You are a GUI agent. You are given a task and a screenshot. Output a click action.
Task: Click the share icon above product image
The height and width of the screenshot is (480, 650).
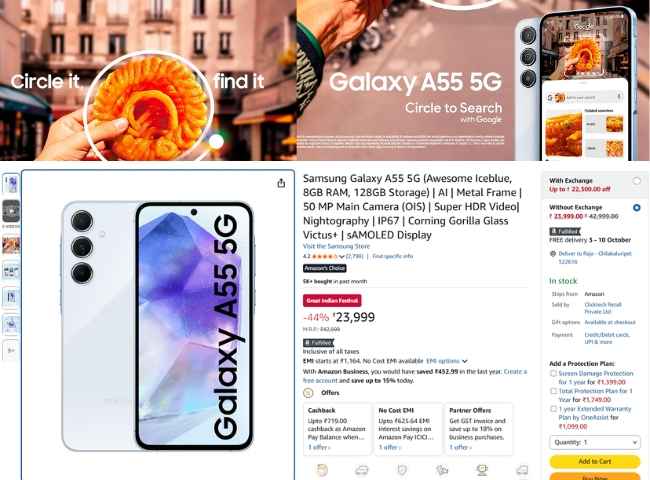coord(281,183)
